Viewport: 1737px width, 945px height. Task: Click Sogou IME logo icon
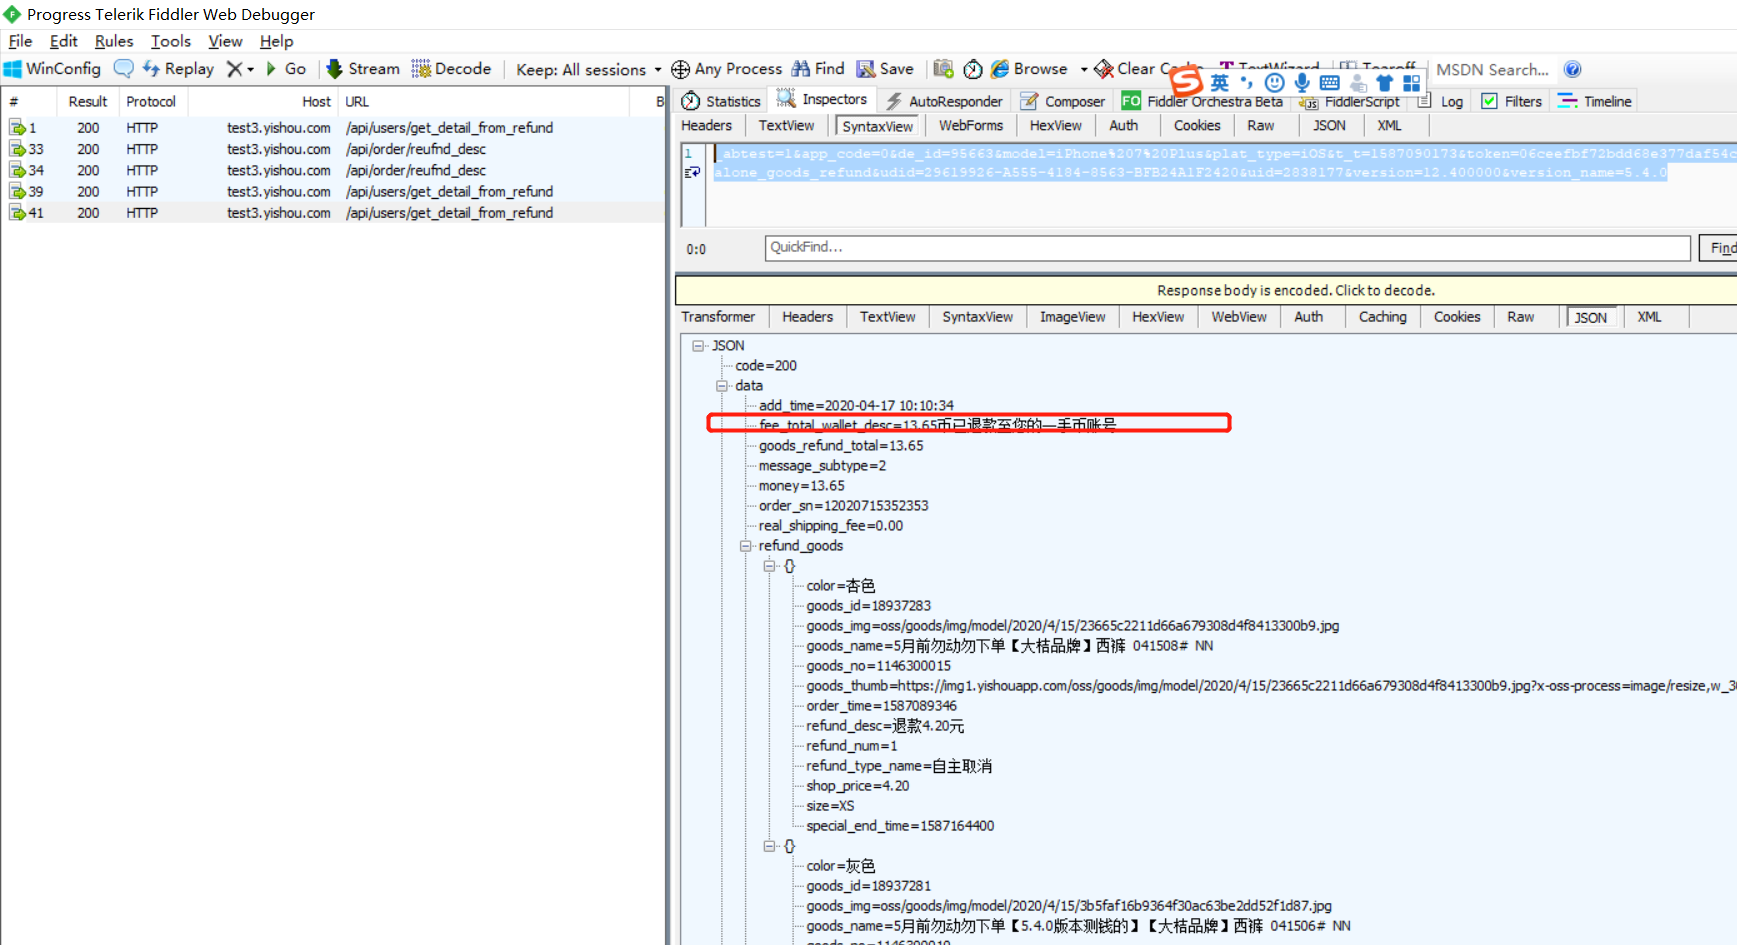click(1186, 81)
